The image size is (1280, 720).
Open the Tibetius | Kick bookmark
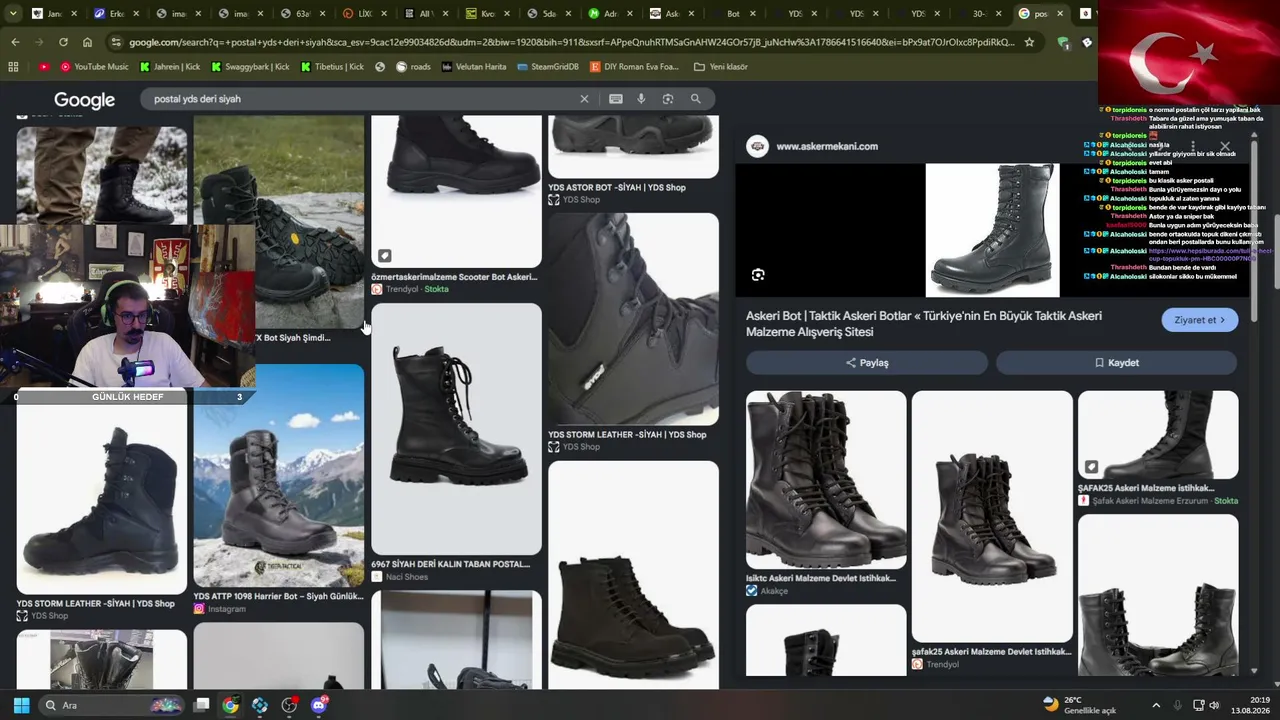pyautogui.click(x=332, y=67)
